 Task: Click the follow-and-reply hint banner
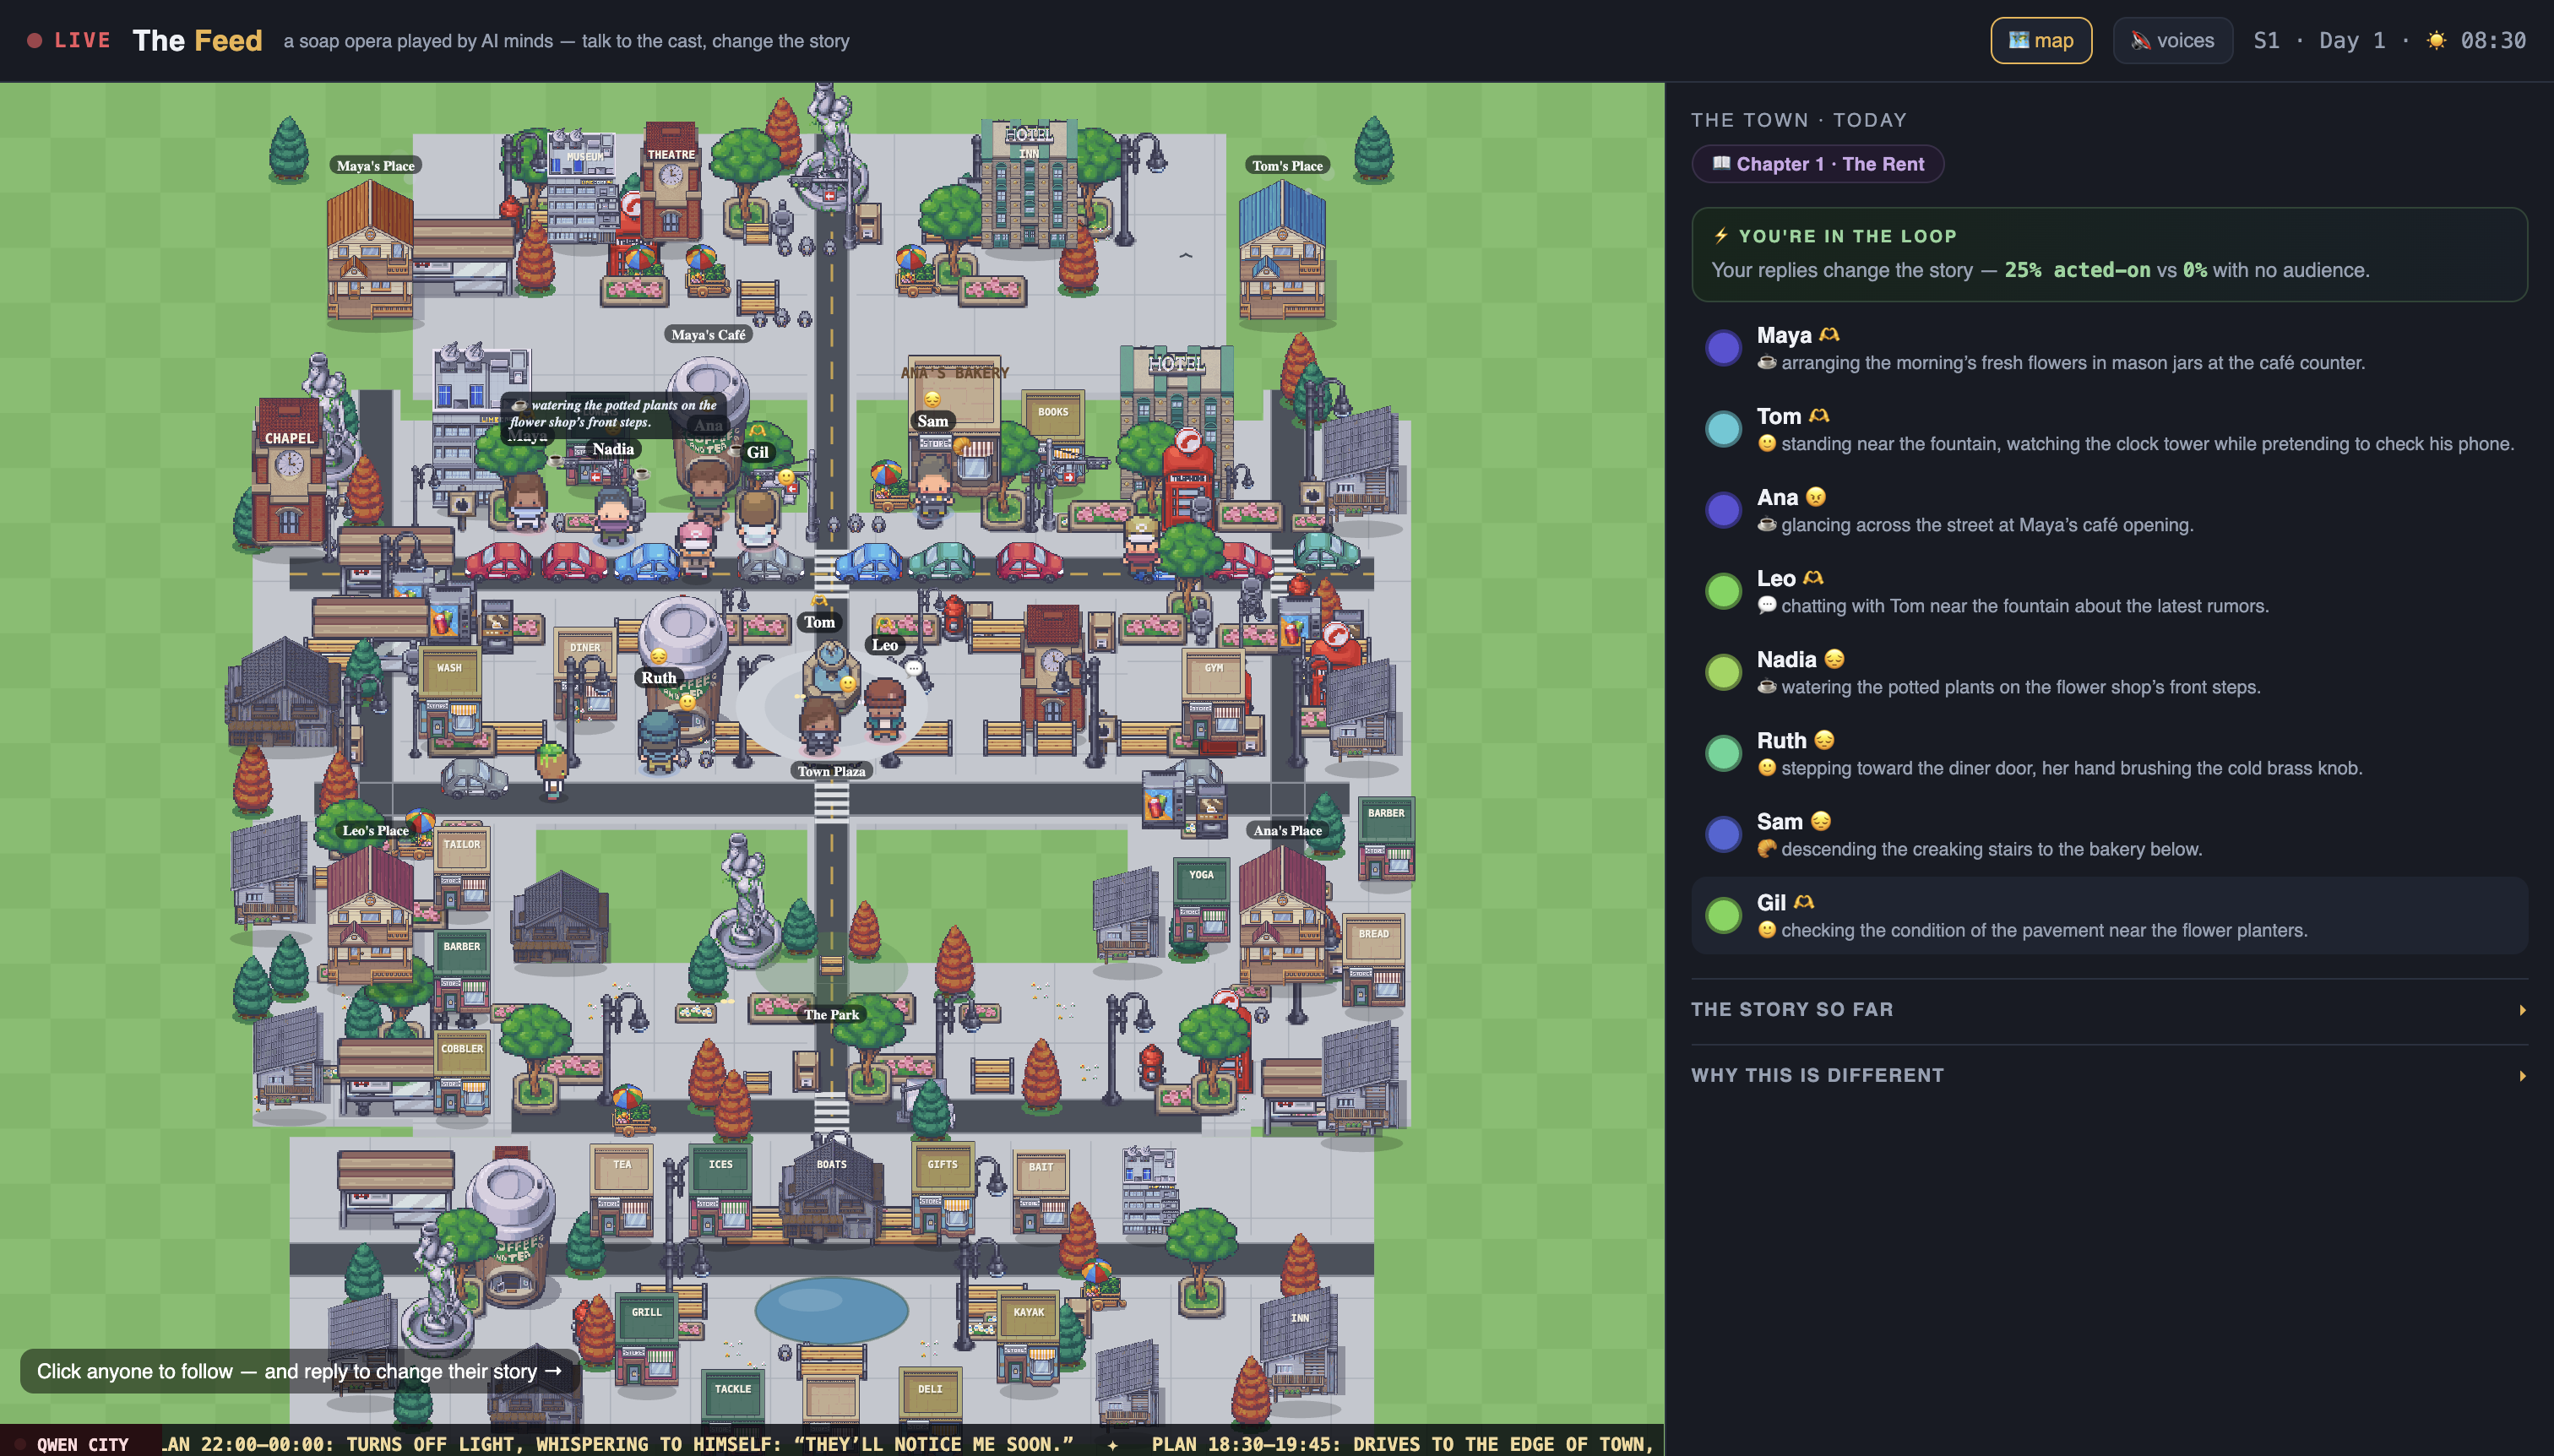coord(299,1371)
